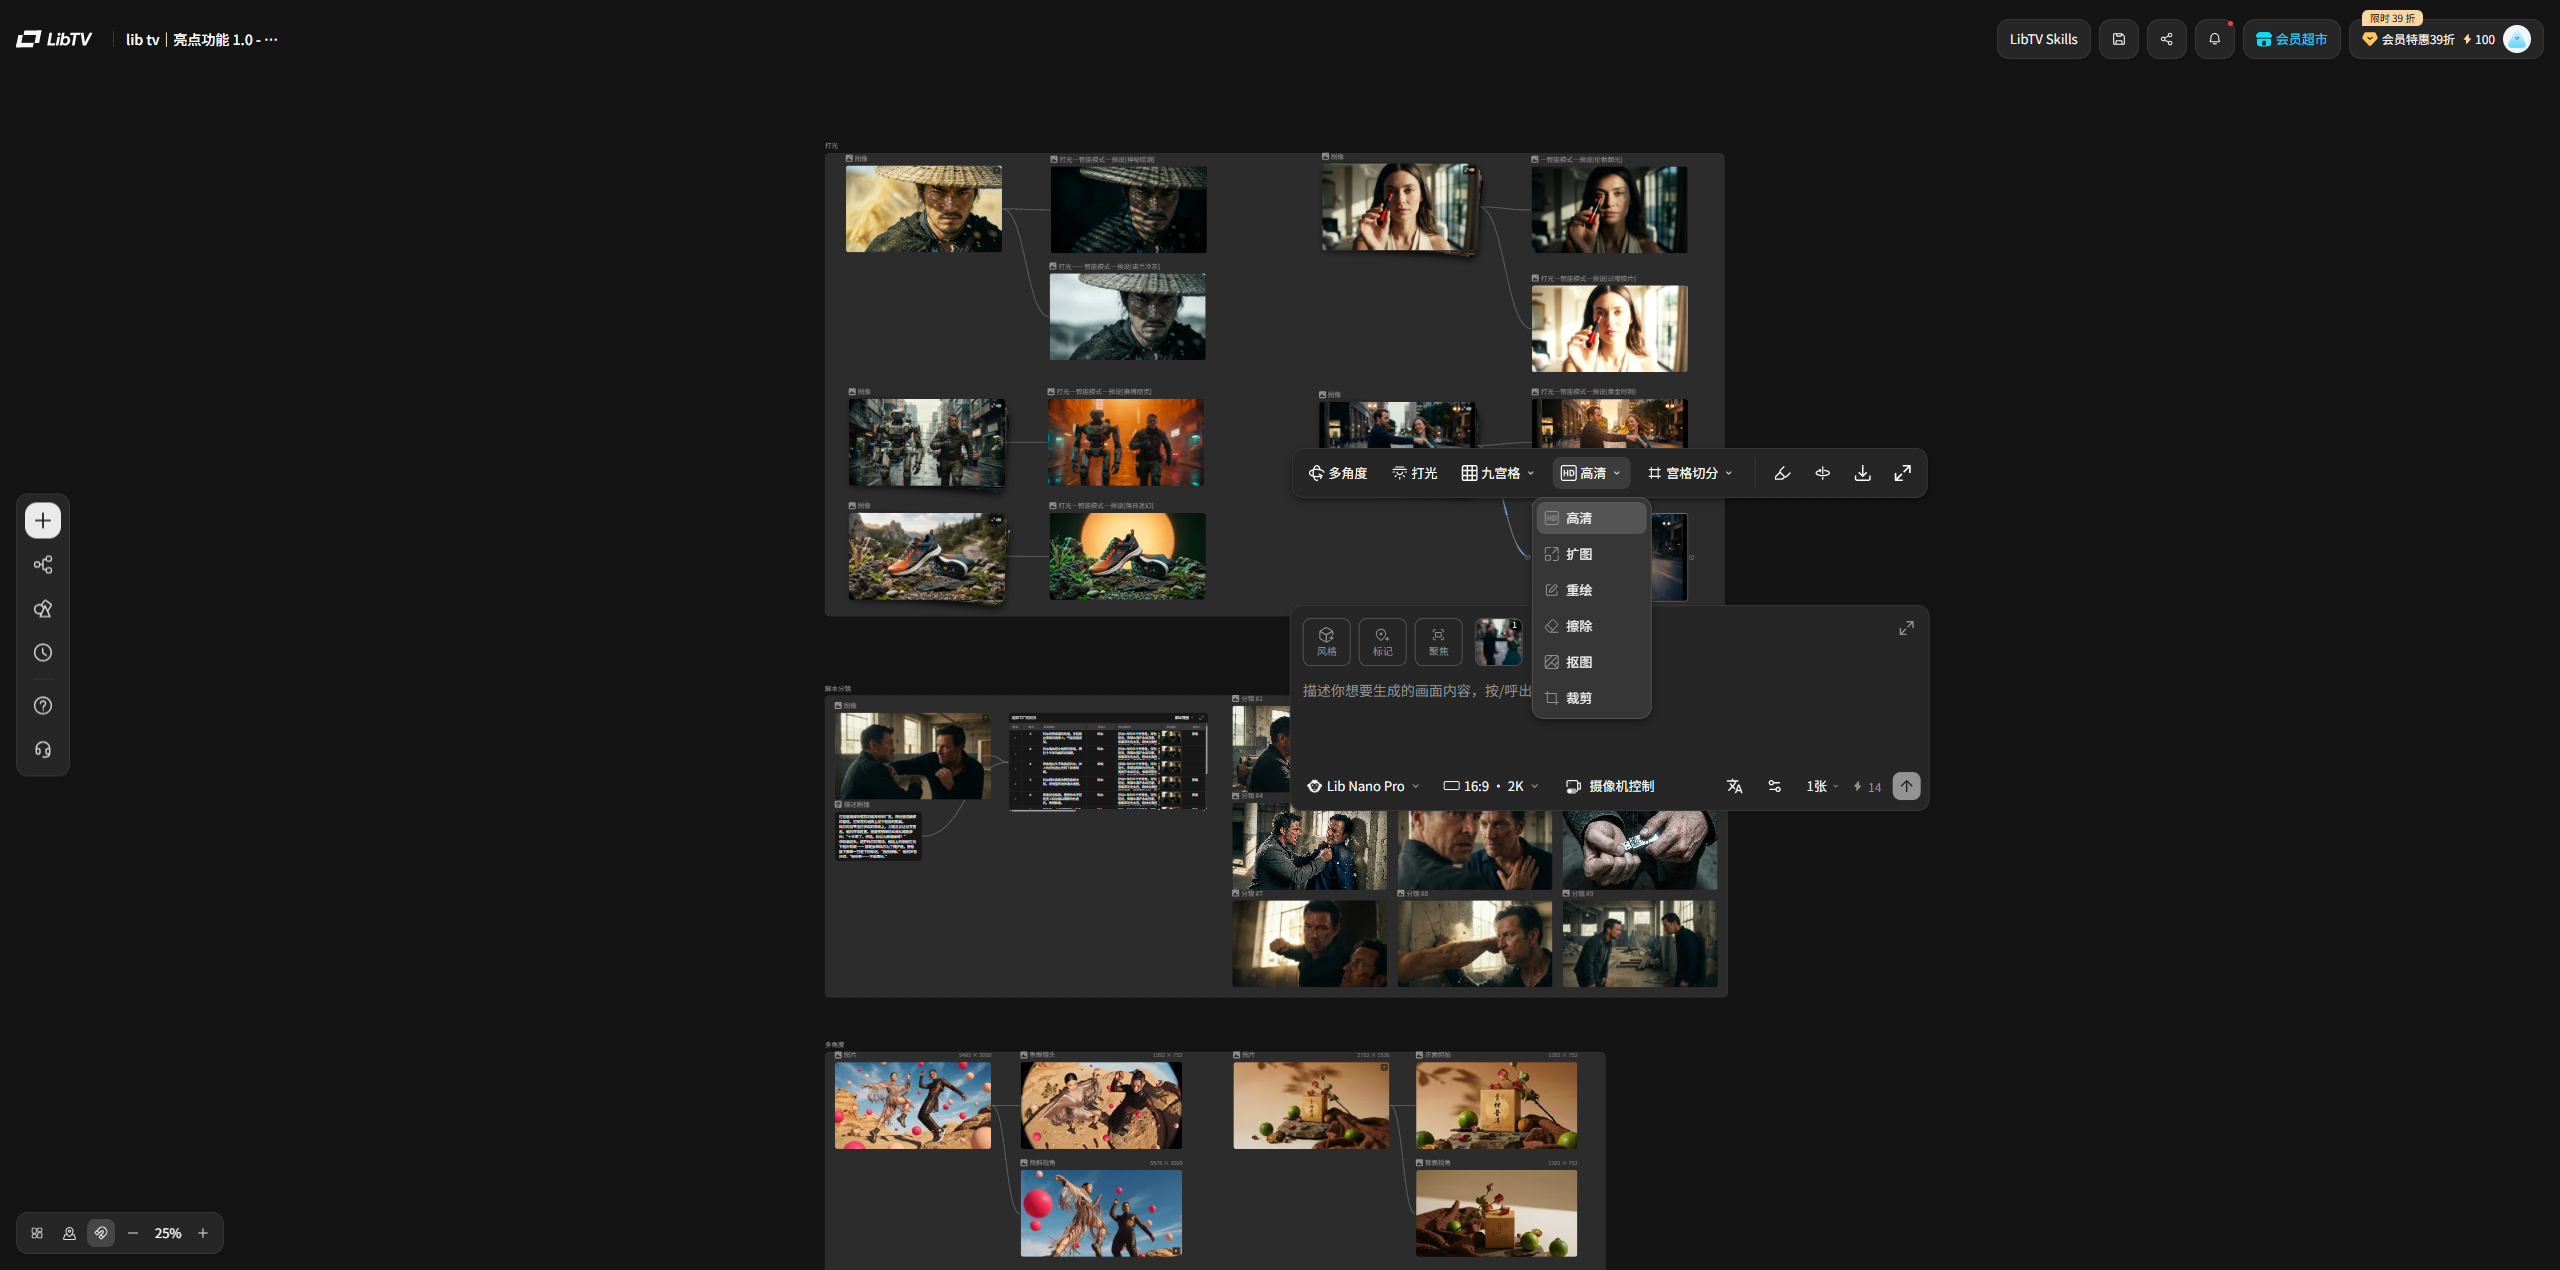
Task: Zoom out with the minus button
Action: pyautogui.click(x=133, y=1233)
